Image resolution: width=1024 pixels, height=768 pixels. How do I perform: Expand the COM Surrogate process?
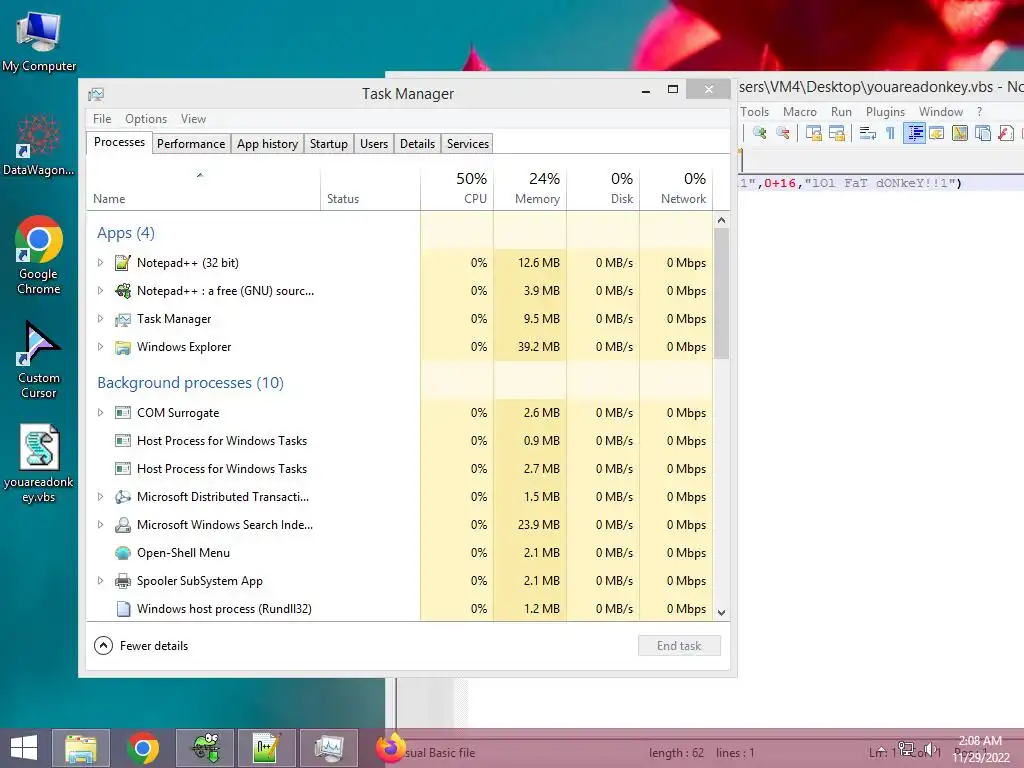tap(100, 413)
